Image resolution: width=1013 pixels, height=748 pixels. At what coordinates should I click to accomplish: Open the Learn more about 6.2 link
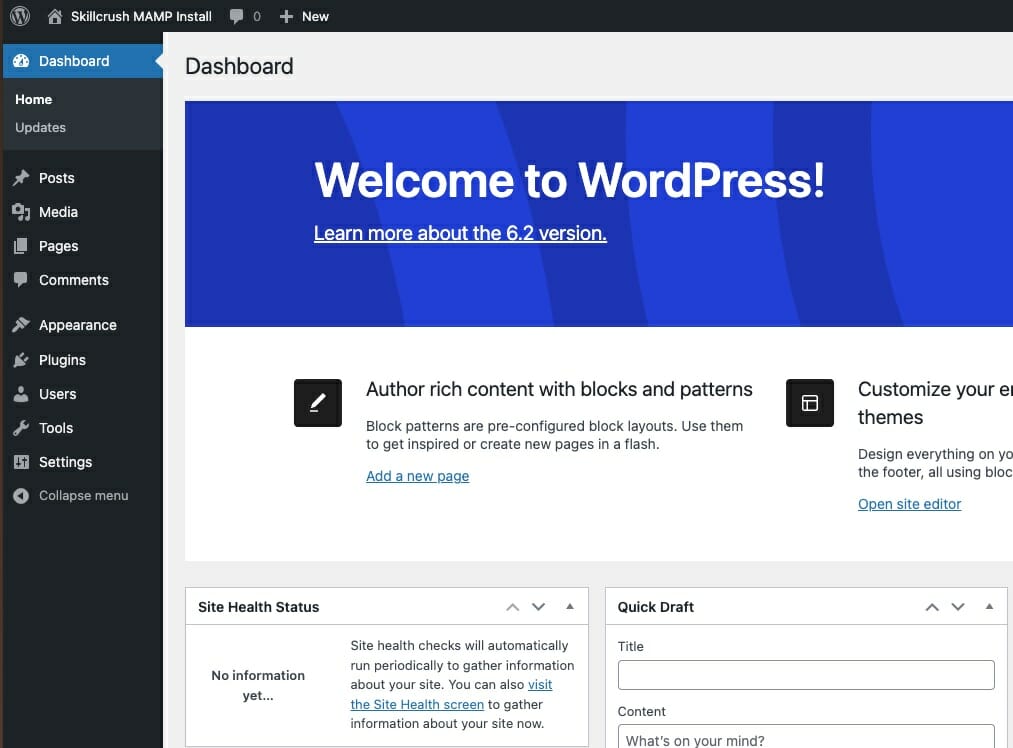tap(459, 233)
